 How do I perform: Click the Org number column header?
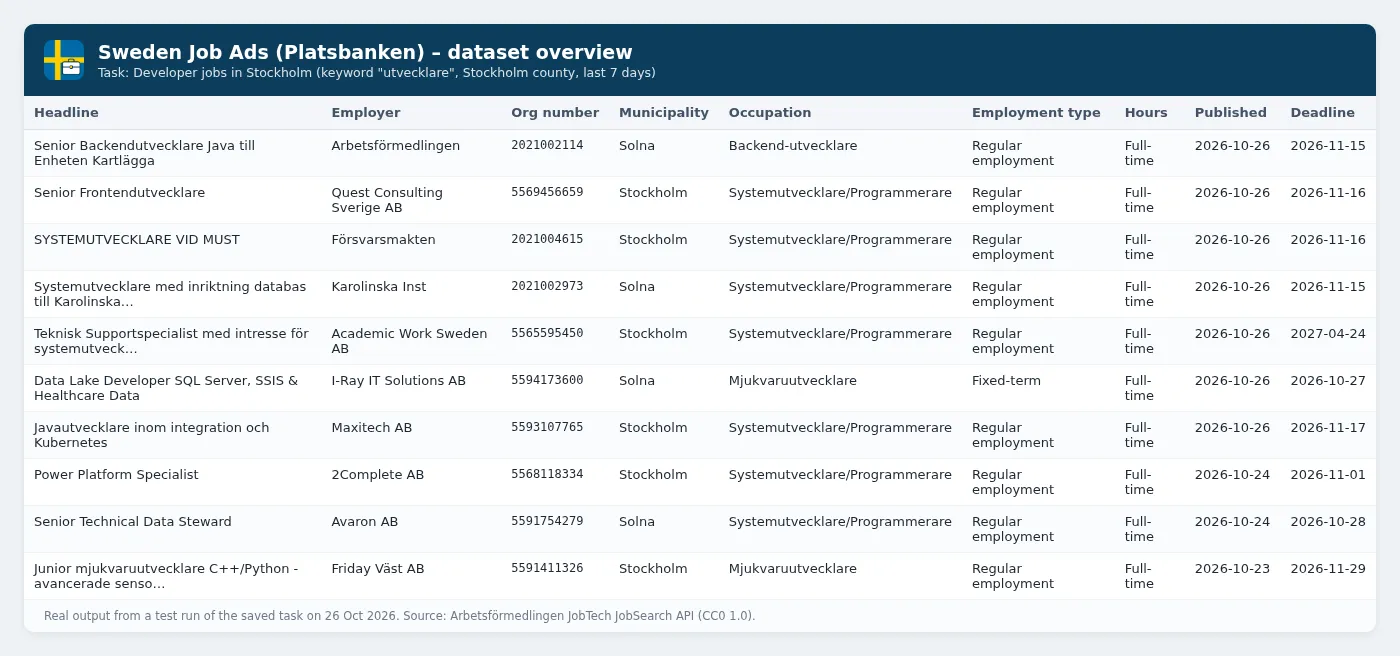pos(555,113)
